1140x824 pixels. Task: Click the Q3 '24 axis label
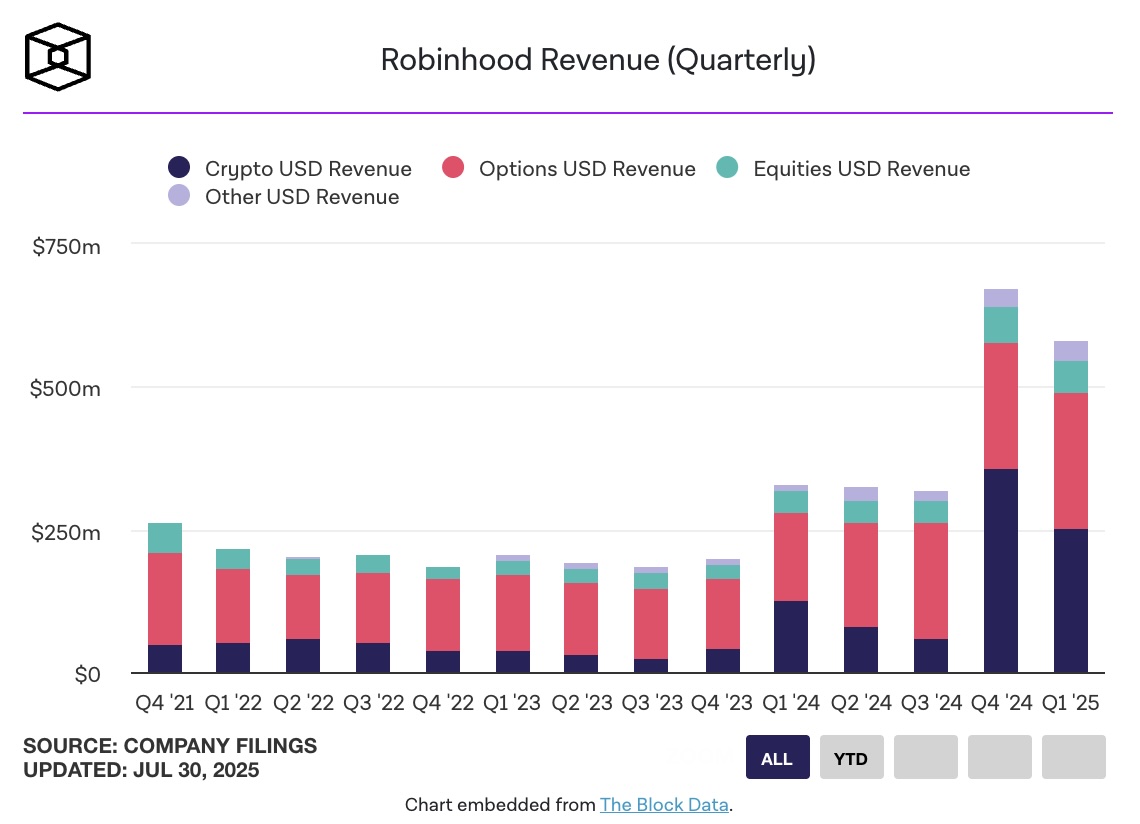pos(931,703)
